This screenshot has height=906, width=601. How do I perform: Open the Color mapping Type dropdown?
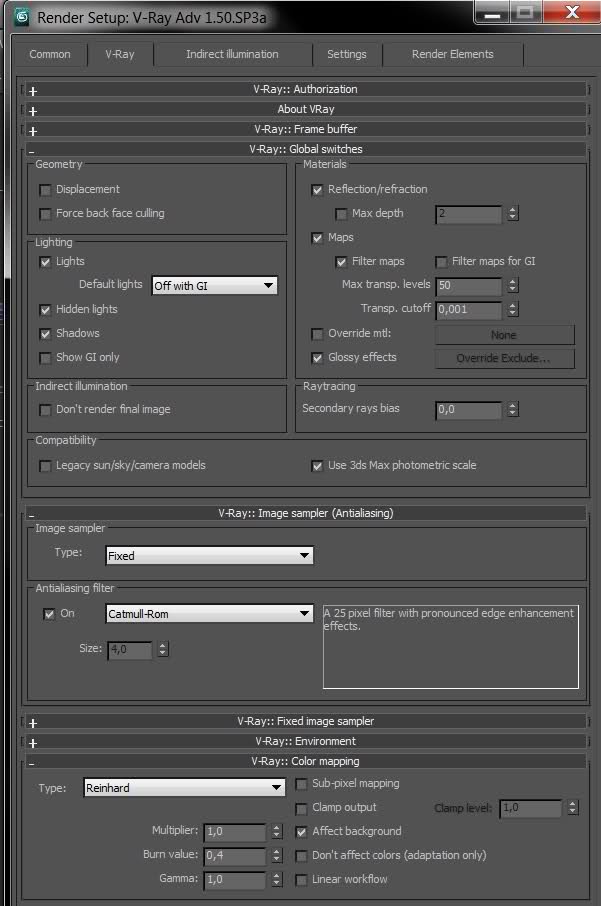coord(184,788)
